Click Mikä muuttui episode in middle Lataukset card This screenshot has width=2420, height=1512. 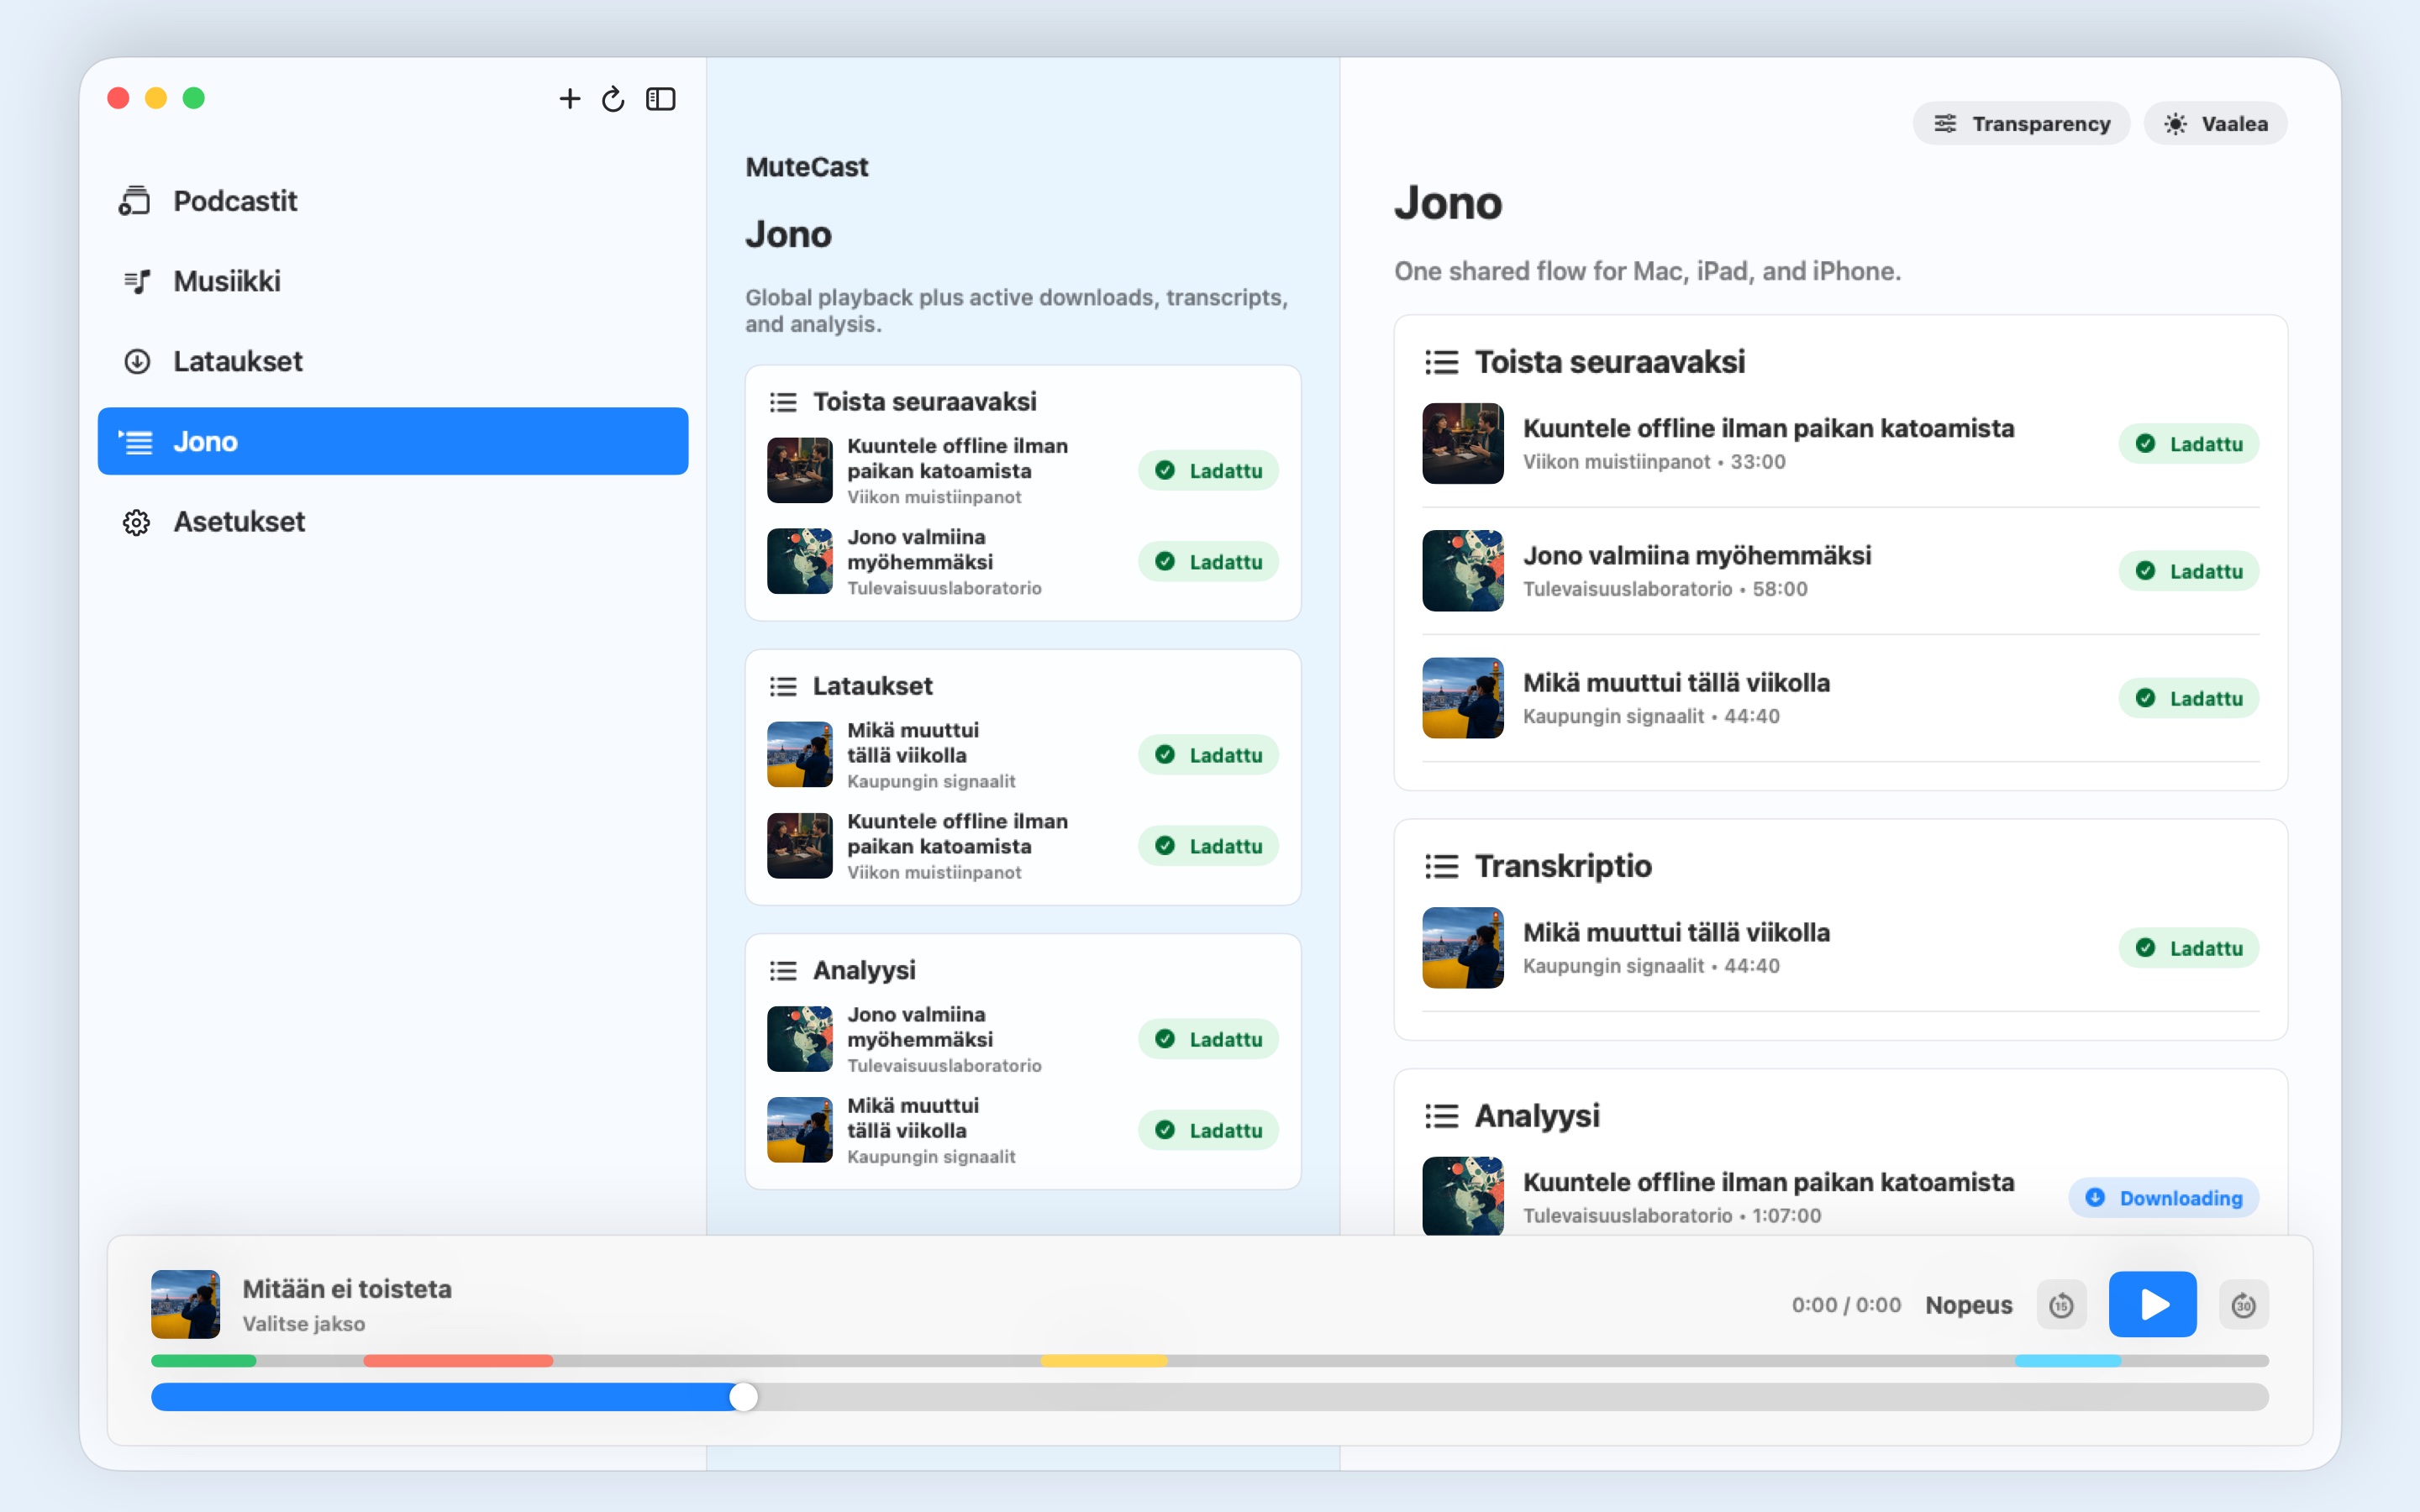point(1022,754)
